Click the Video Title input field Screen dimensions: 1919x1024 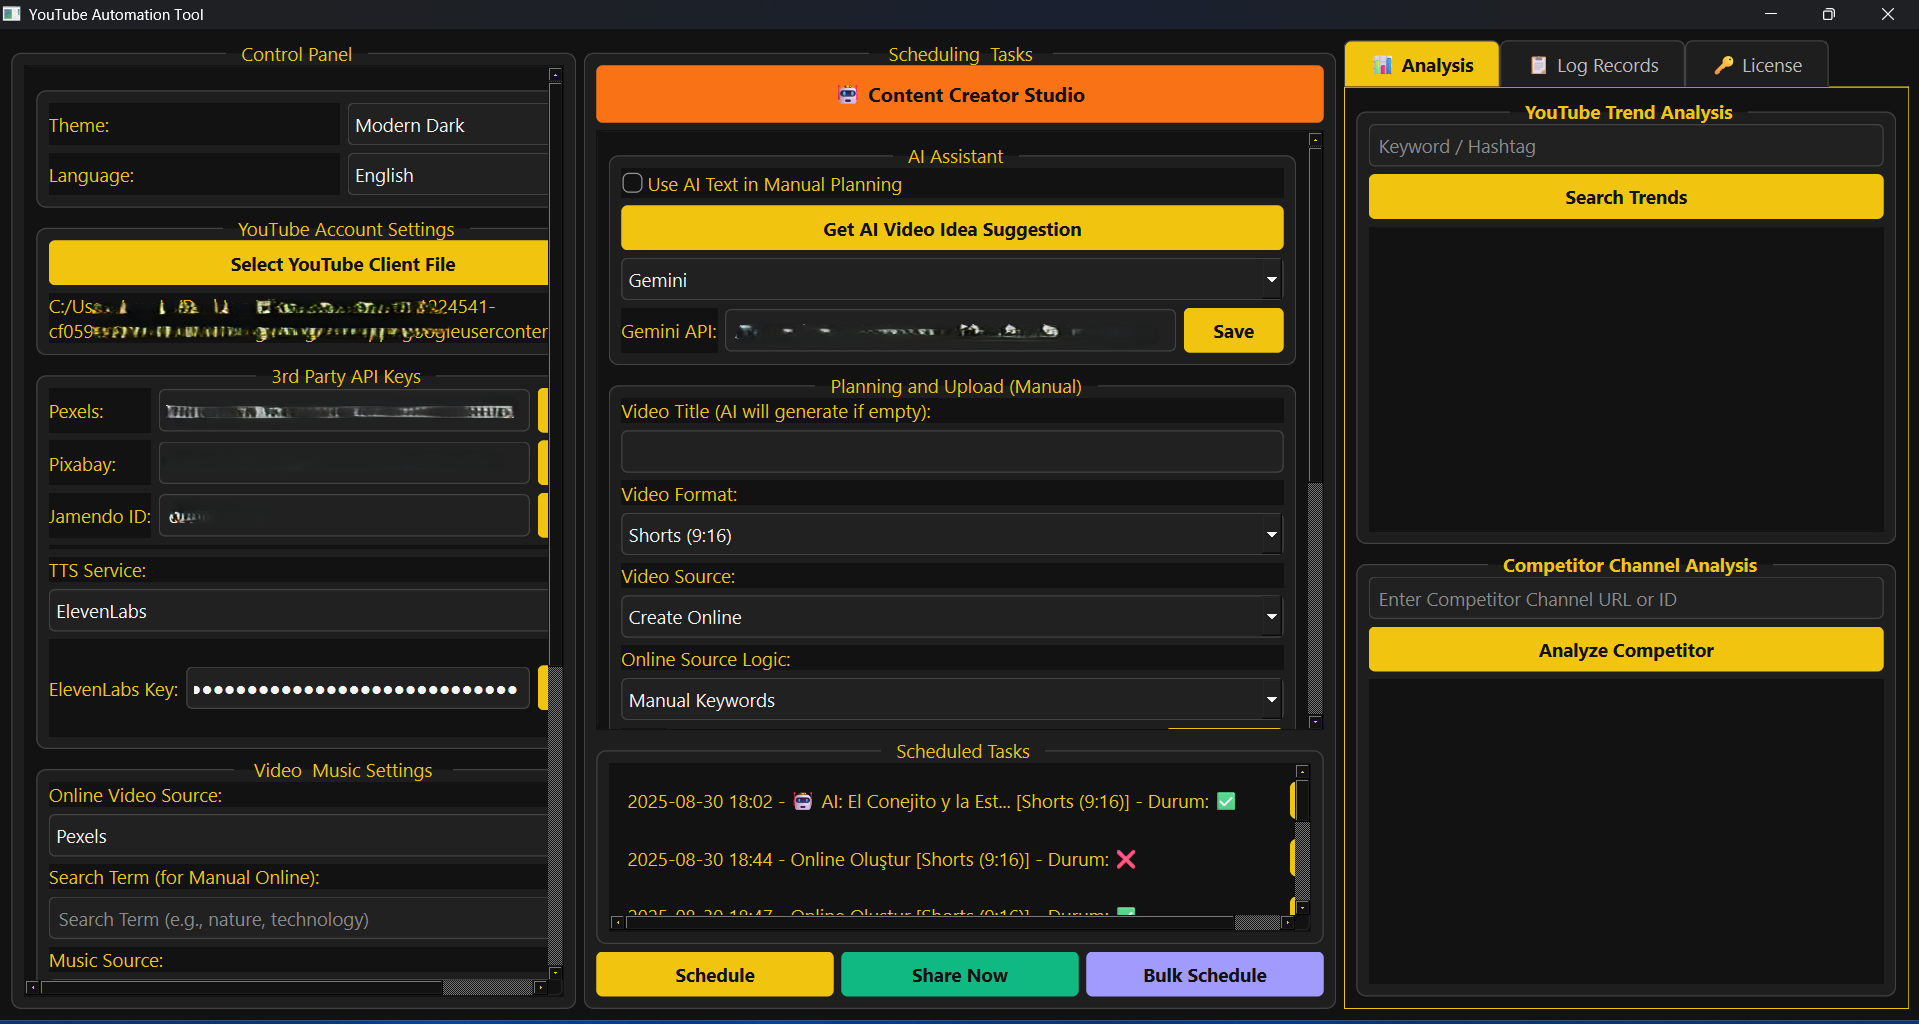(952, 452)
